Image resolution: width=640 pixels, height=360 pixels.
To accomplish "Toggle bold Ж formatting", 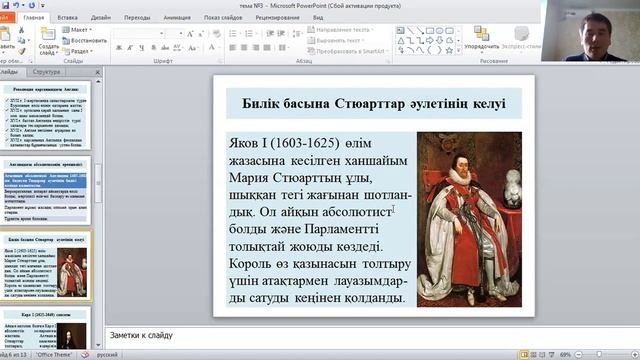I will coord(119,48).
